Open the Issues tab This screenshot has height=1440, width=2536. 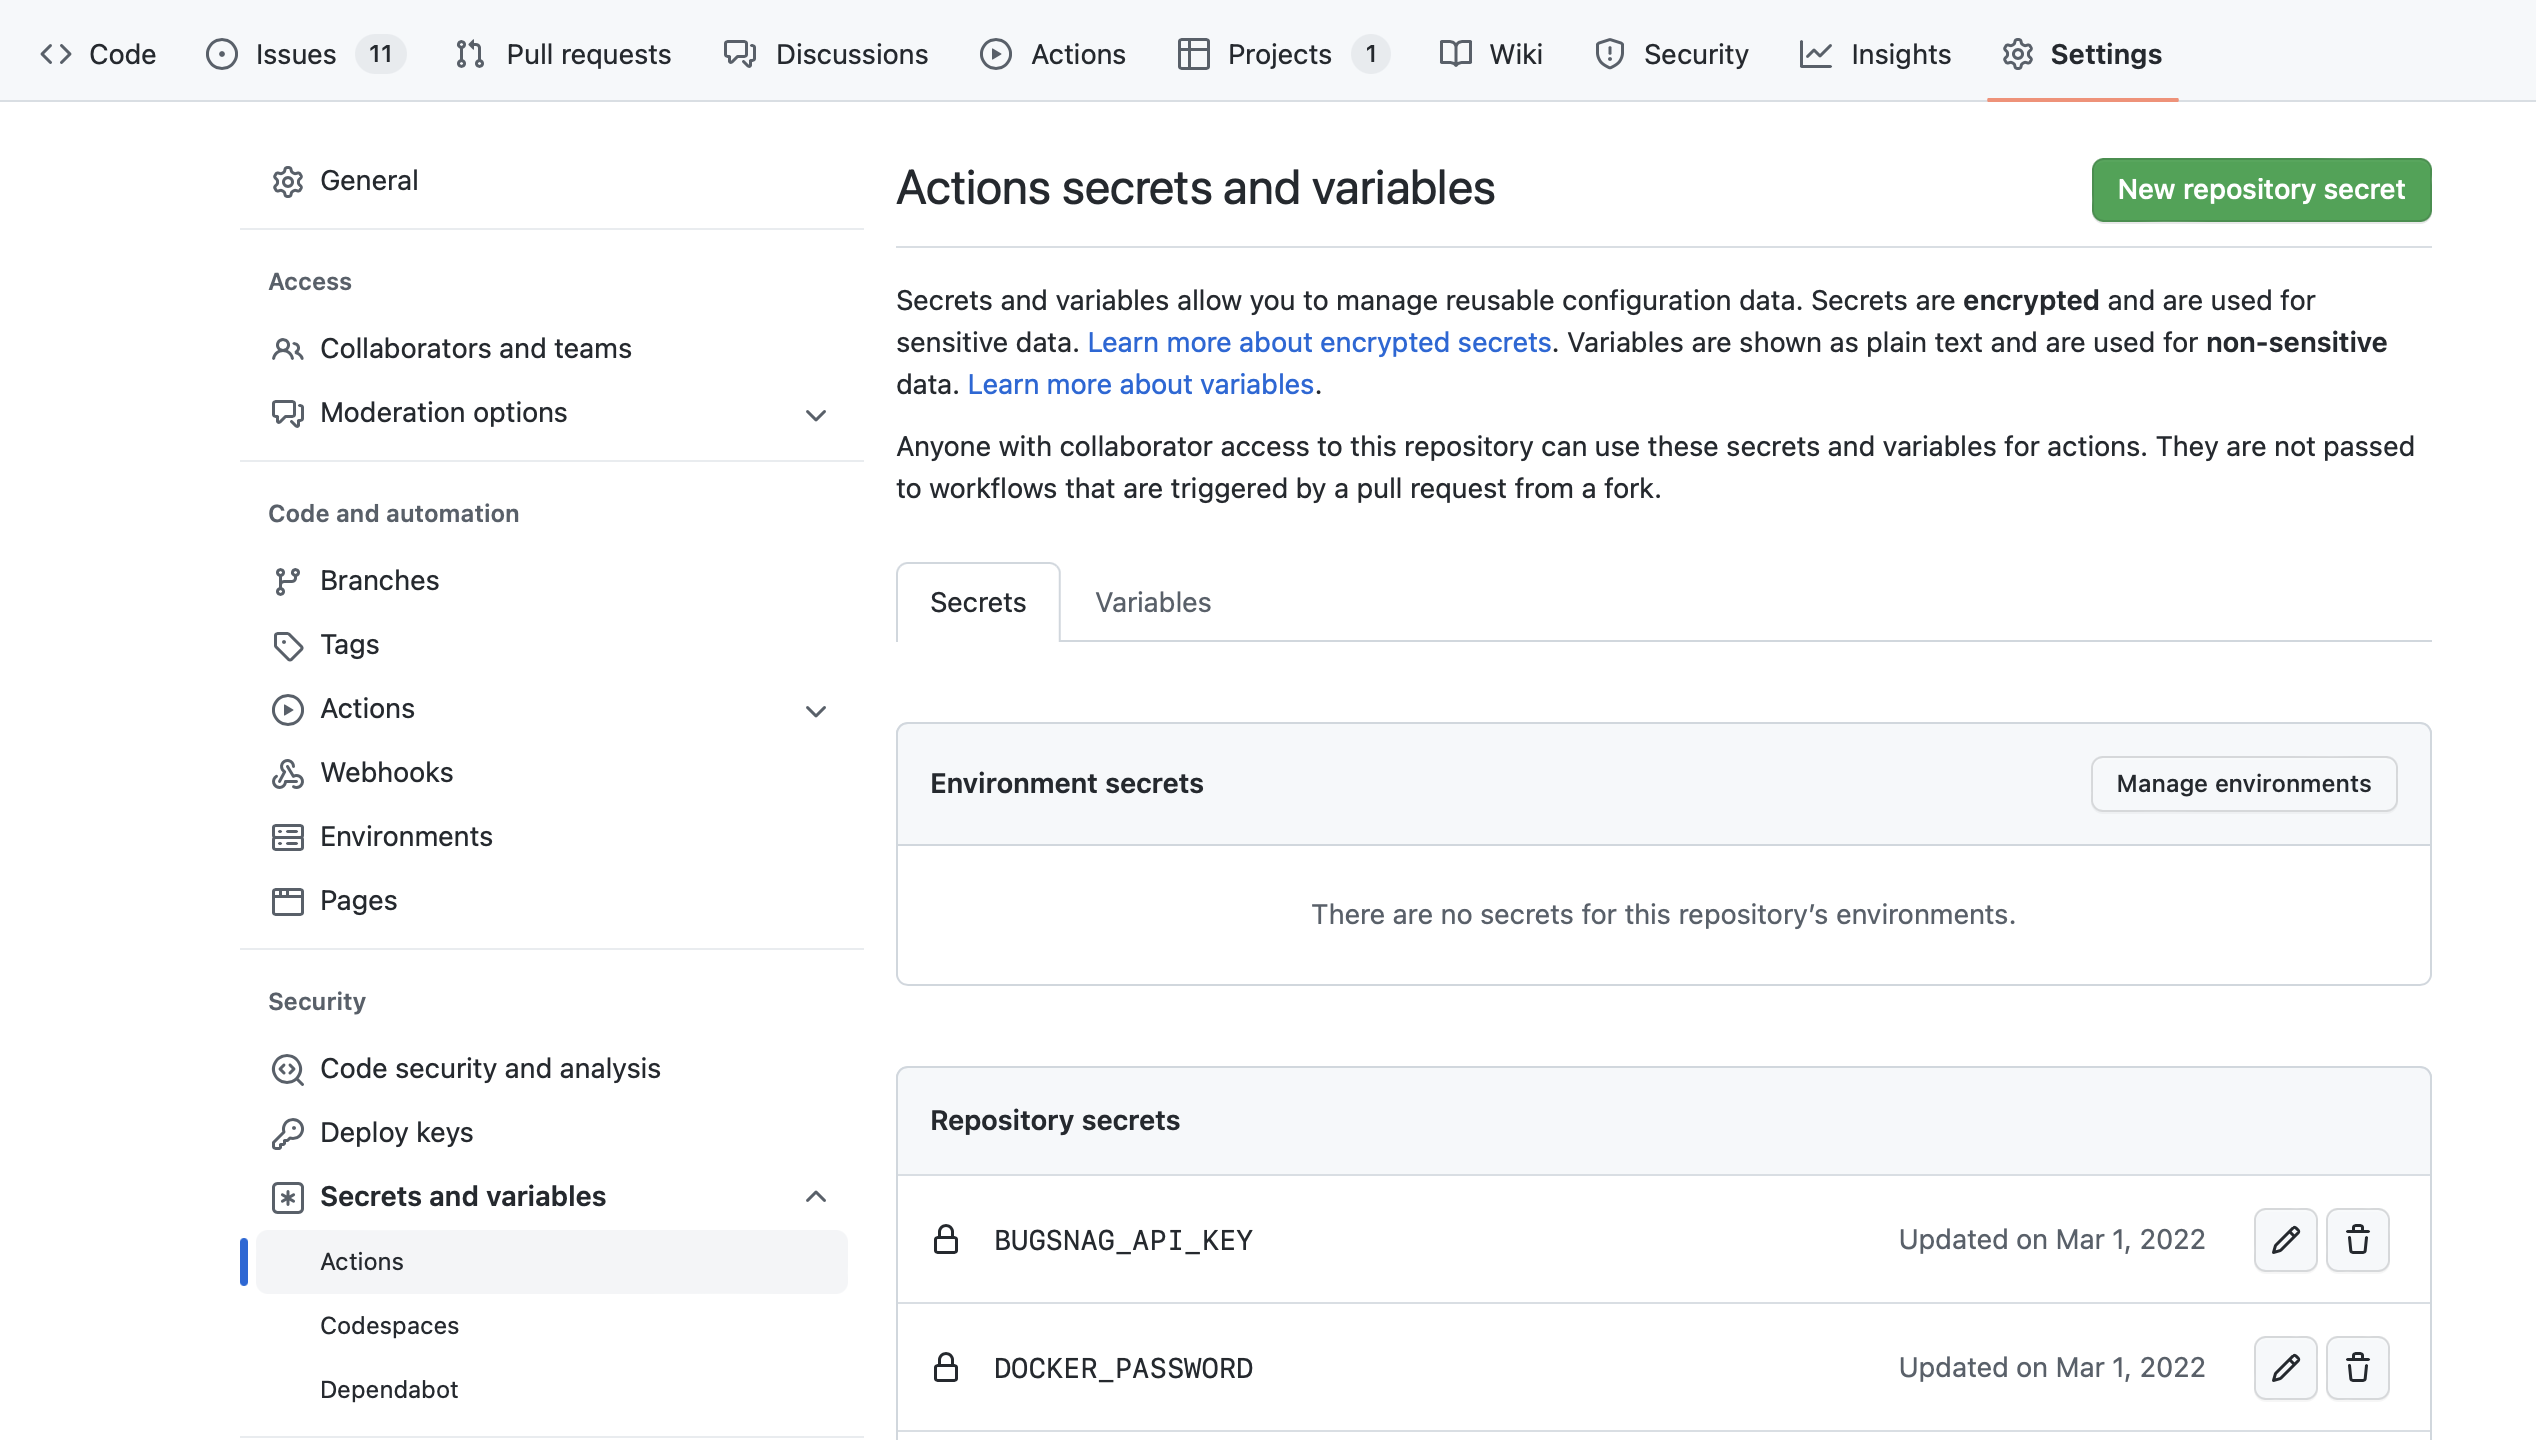point(295,54)
